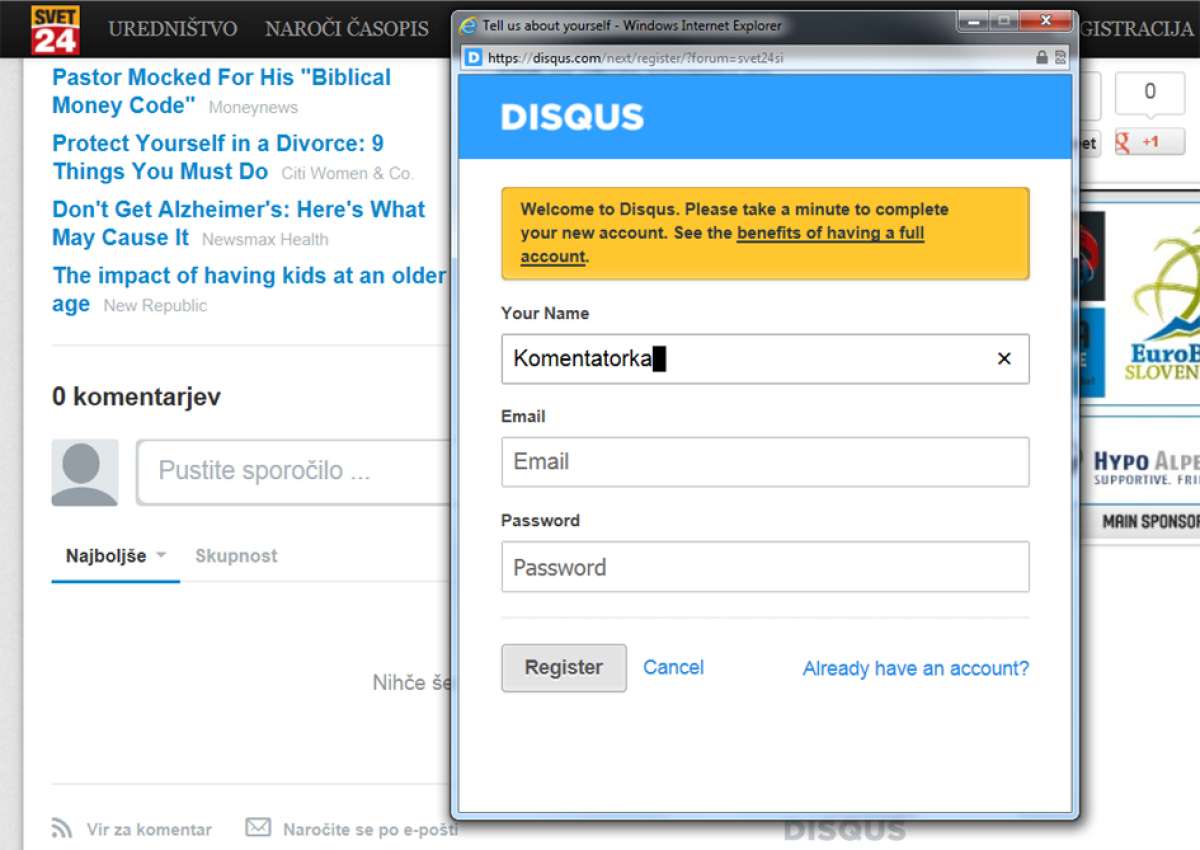
Task: Click the DISQUS logo in blue header
Action: 572,117
